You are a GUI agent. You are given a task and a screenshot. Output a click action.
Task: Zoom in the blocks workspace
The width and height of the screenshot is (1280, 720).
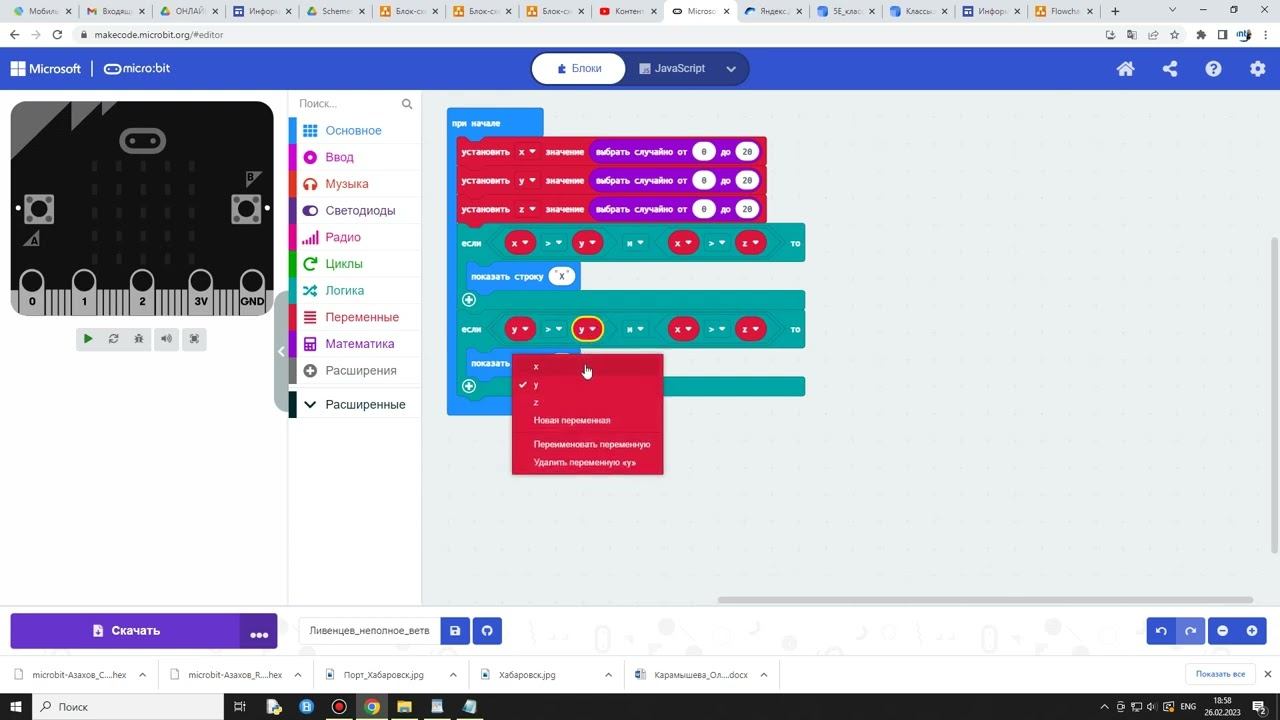[1252, 631]
